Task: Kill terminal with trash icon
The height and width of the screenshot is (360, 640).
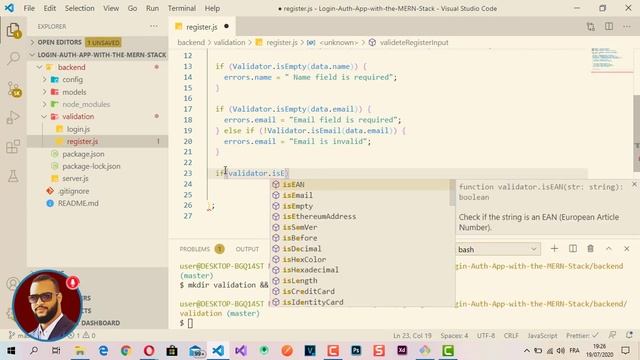Action: [x=590, y=249]
